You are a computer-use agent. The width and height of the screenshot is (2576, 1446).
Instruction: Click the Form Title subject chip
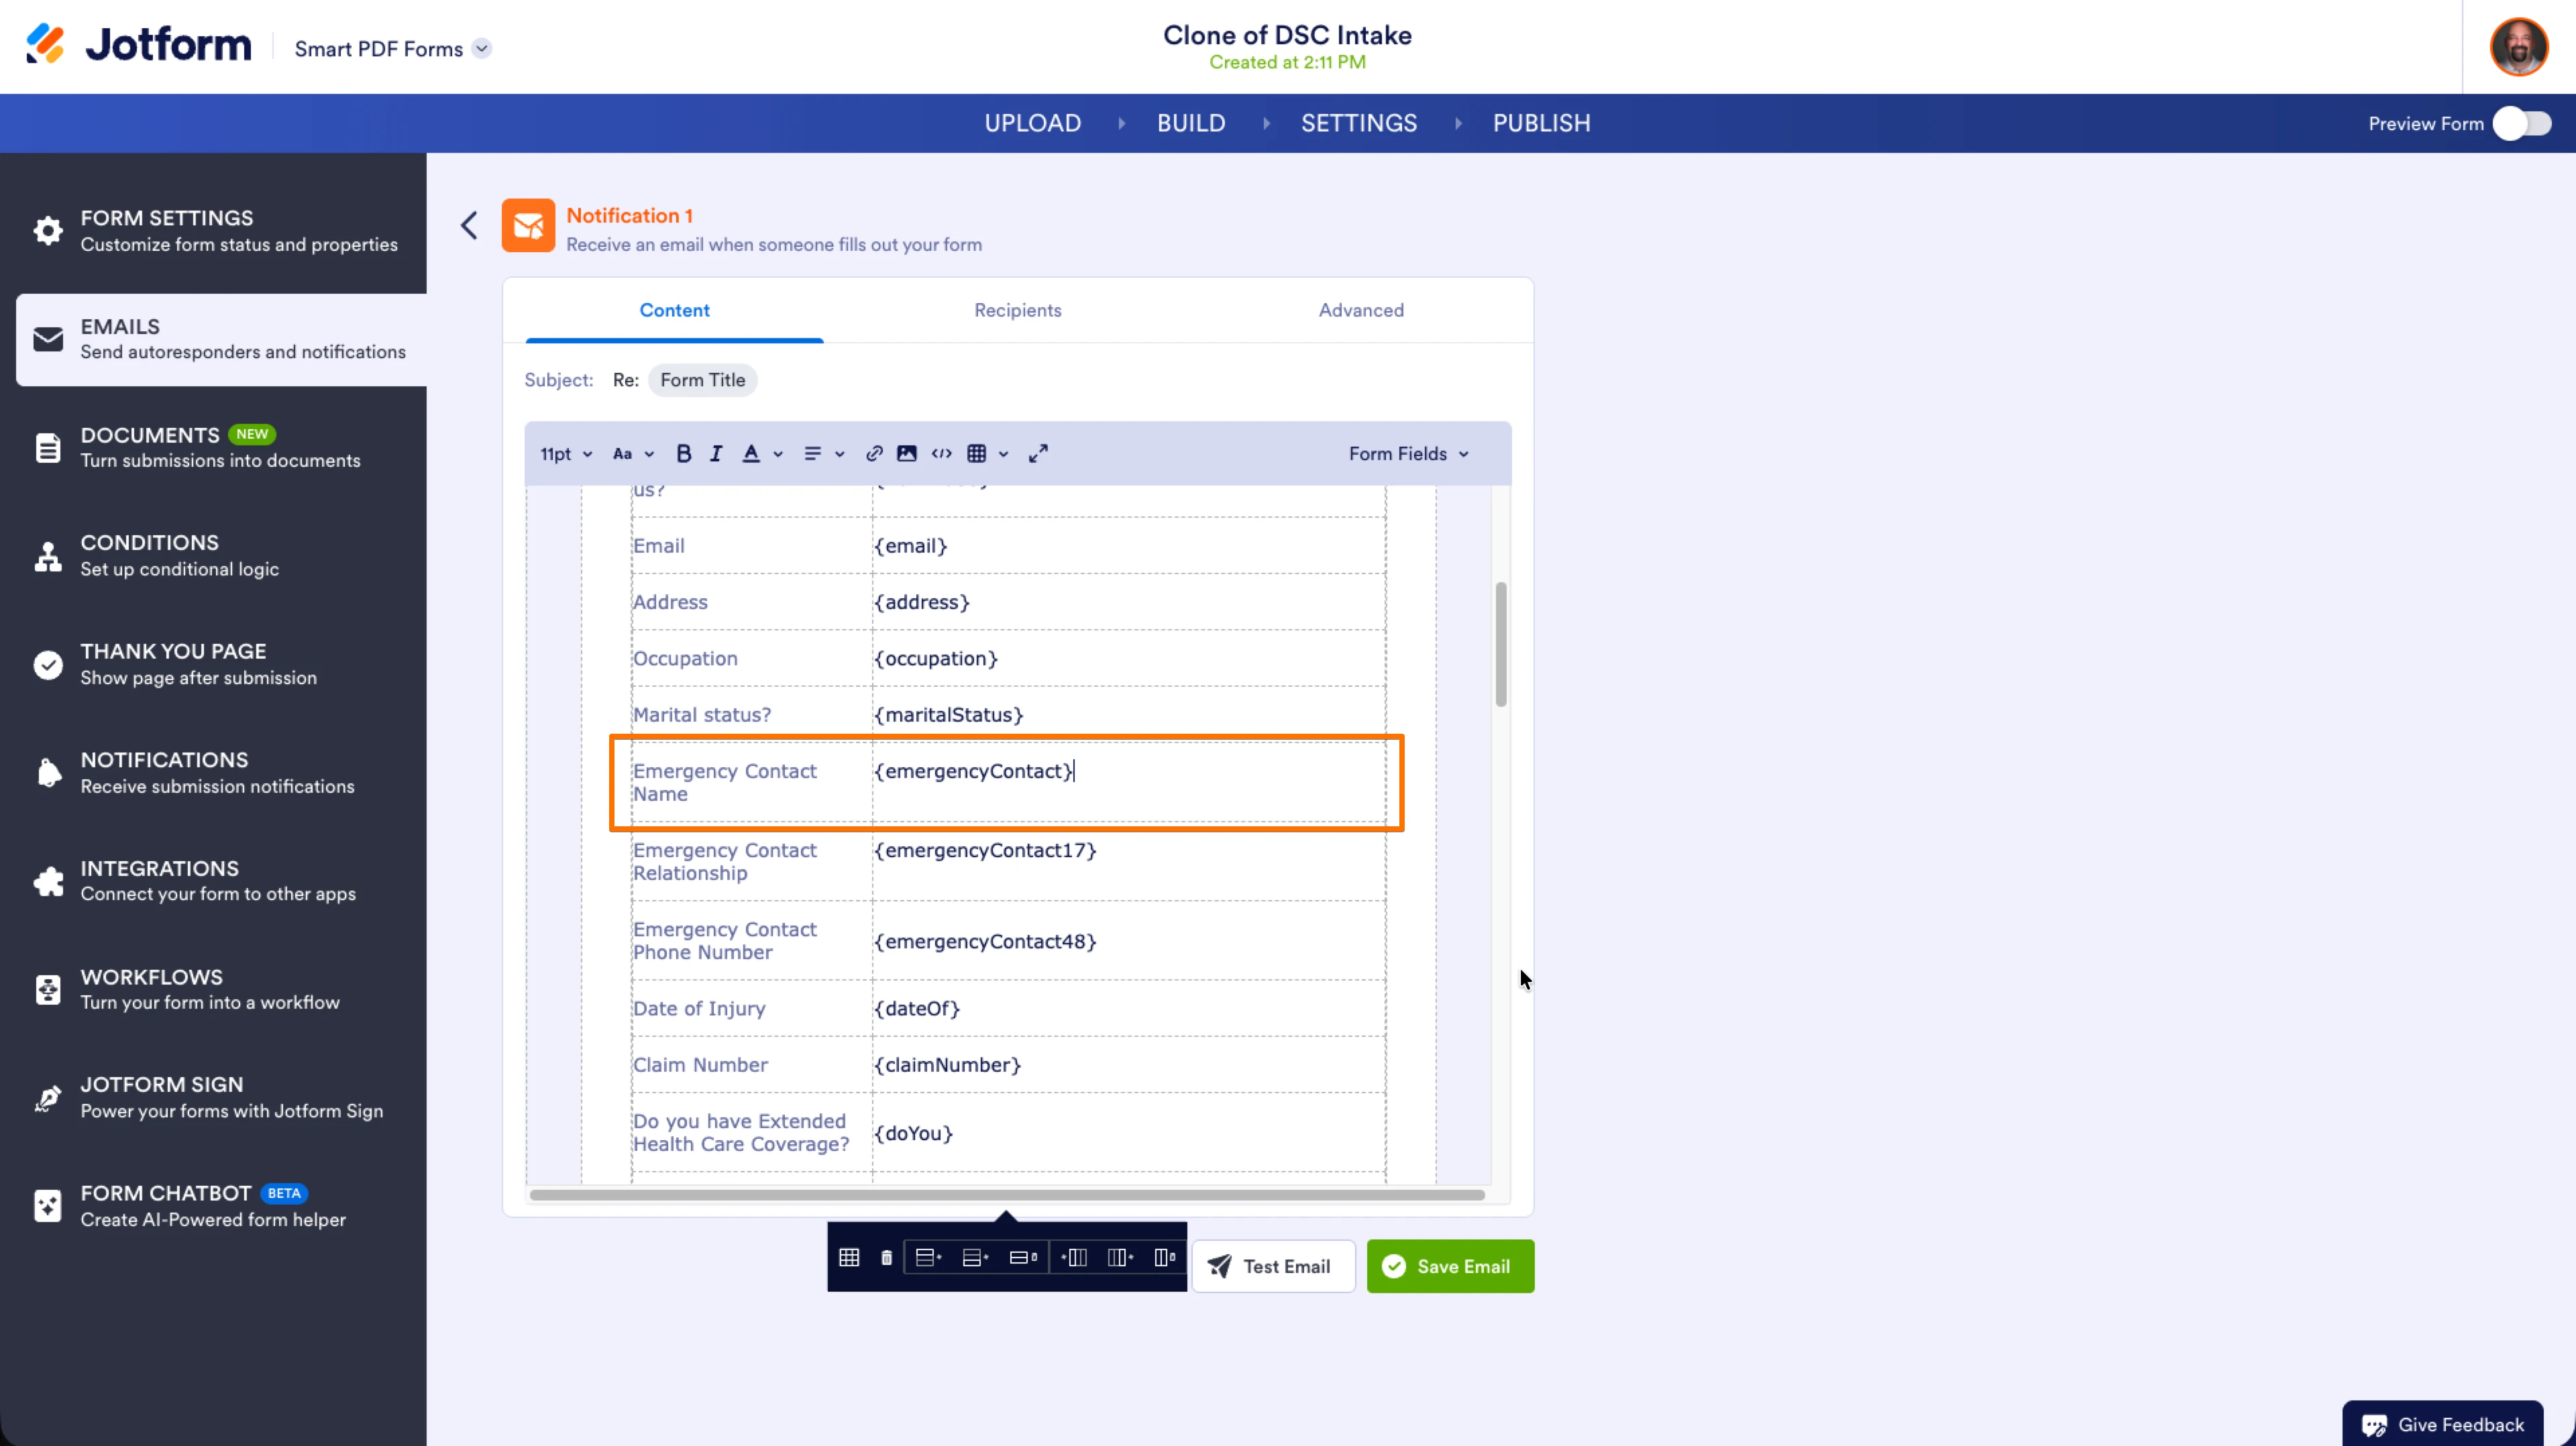(x=701, y=380)
